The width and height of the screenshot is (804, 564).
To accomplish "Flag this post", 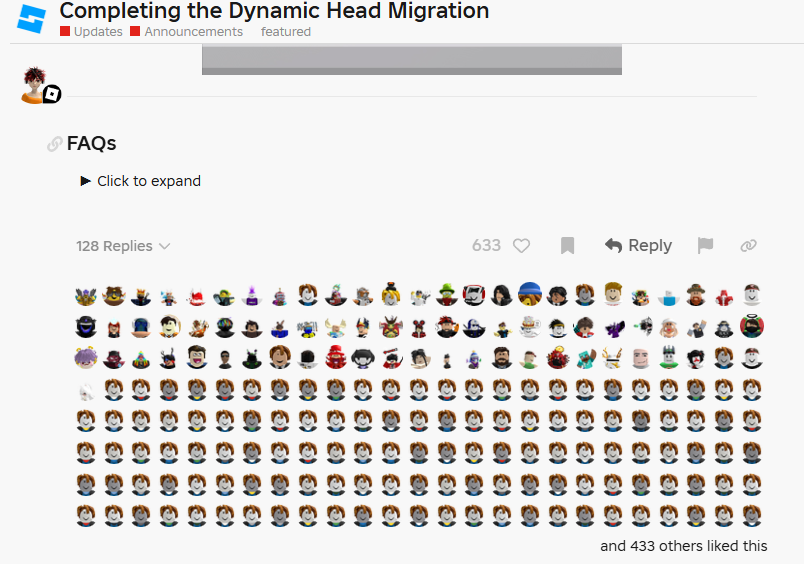I will (x=706, y=246).
